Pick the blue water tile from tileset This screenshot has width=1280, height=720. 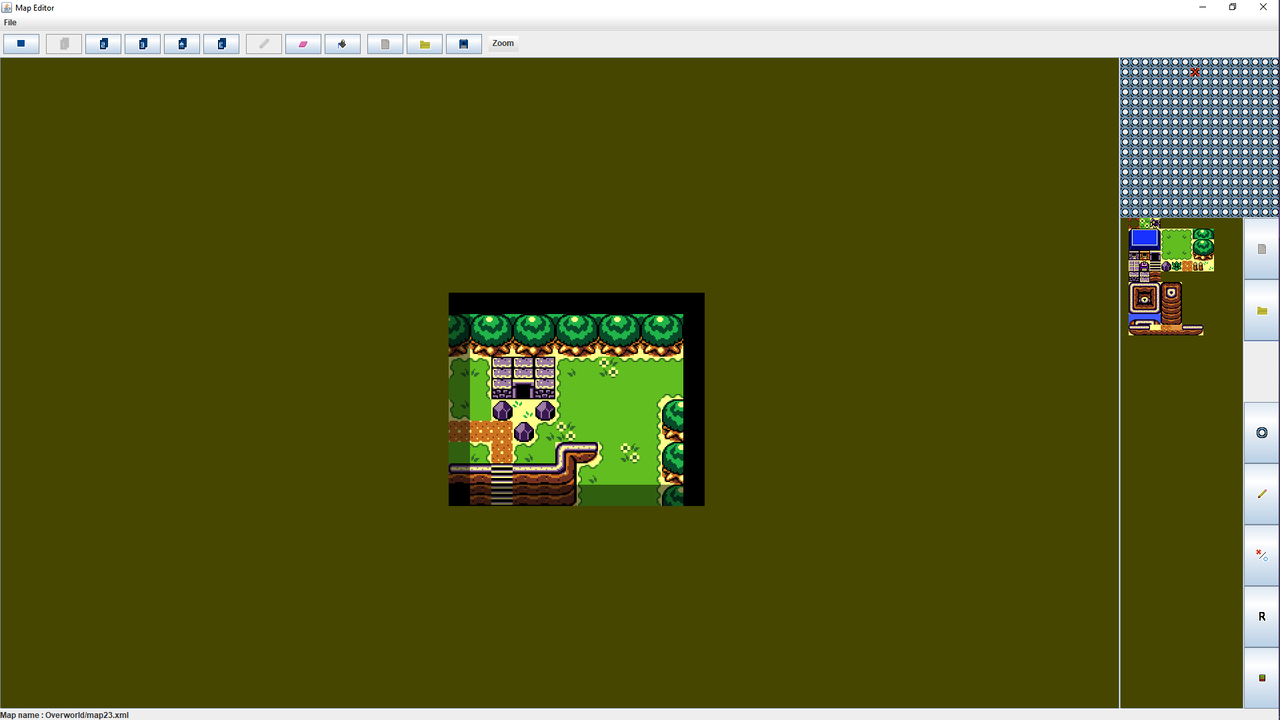1144,239
